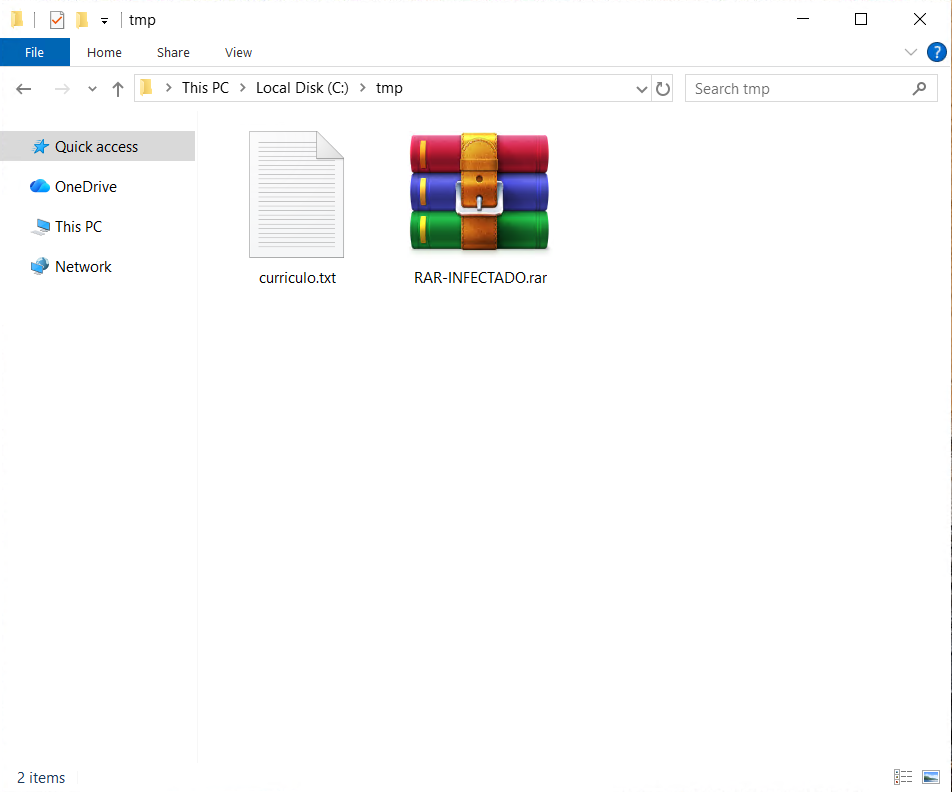Switch to the View ribbon tab
Screen dimensions: 952x792
coord(238,52)
